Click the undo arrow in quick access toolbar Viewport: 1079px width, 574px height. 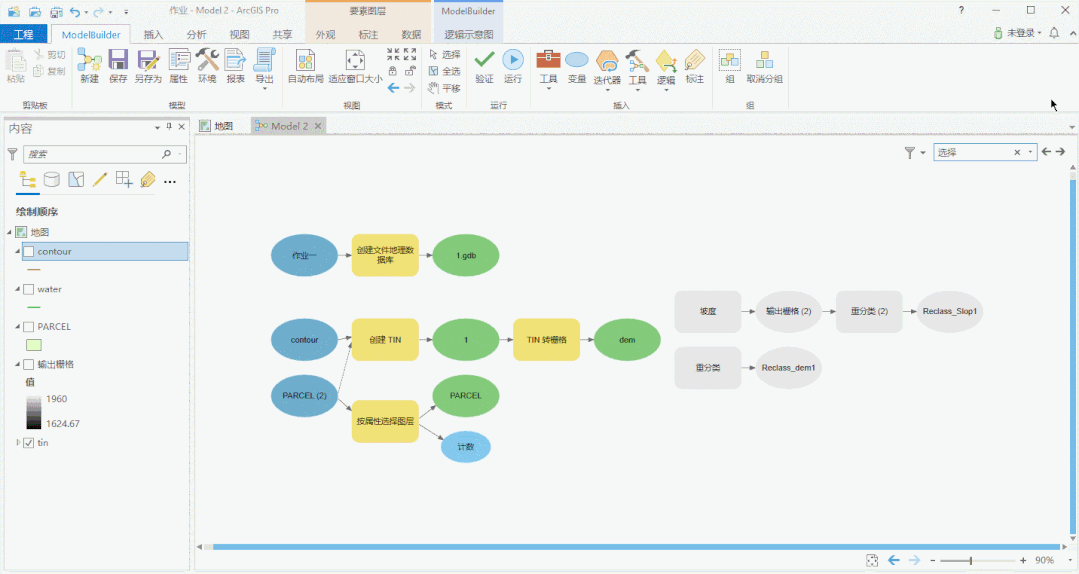point(75,12)
